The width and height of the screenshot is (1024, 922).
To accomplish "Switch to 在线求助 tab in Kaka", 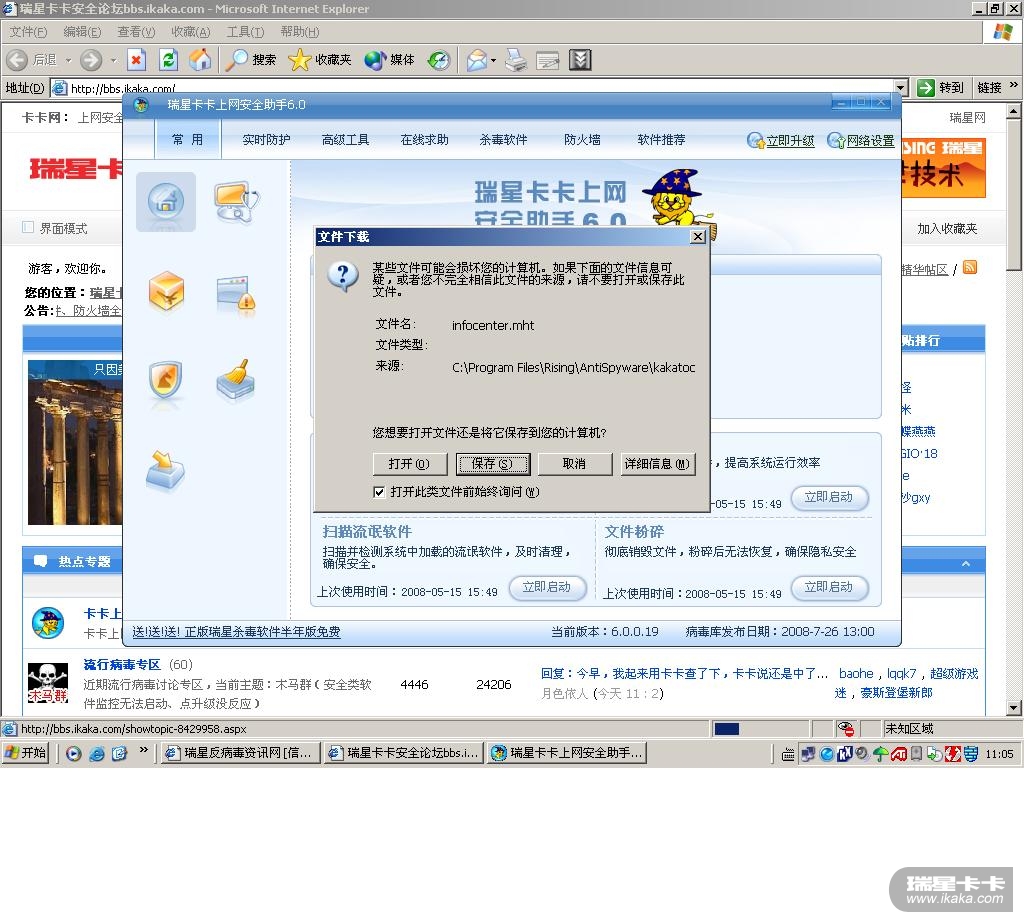I will coord(424,140).
